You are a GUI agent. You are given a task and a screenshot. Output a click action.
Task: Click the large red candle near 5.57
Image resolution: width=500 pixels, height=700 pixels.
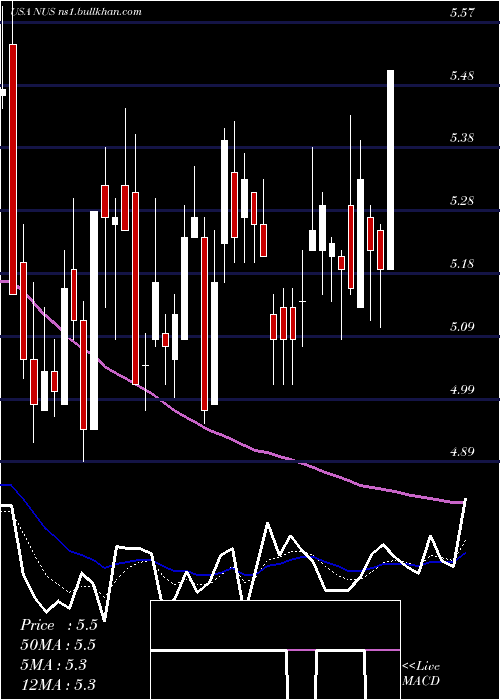13,169
